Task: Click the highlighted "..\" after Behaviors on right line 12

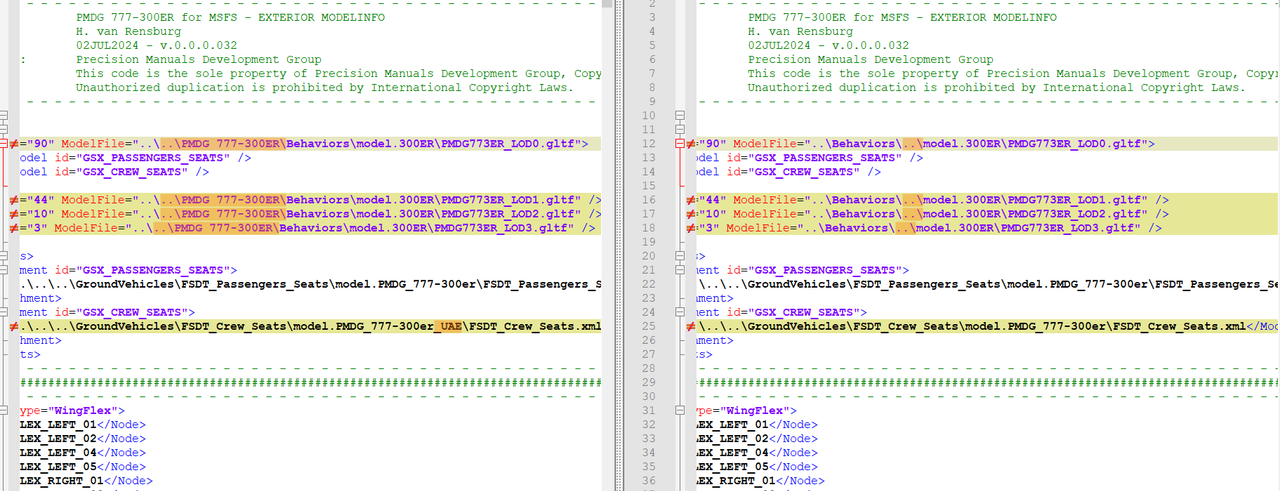Action: 912,144
